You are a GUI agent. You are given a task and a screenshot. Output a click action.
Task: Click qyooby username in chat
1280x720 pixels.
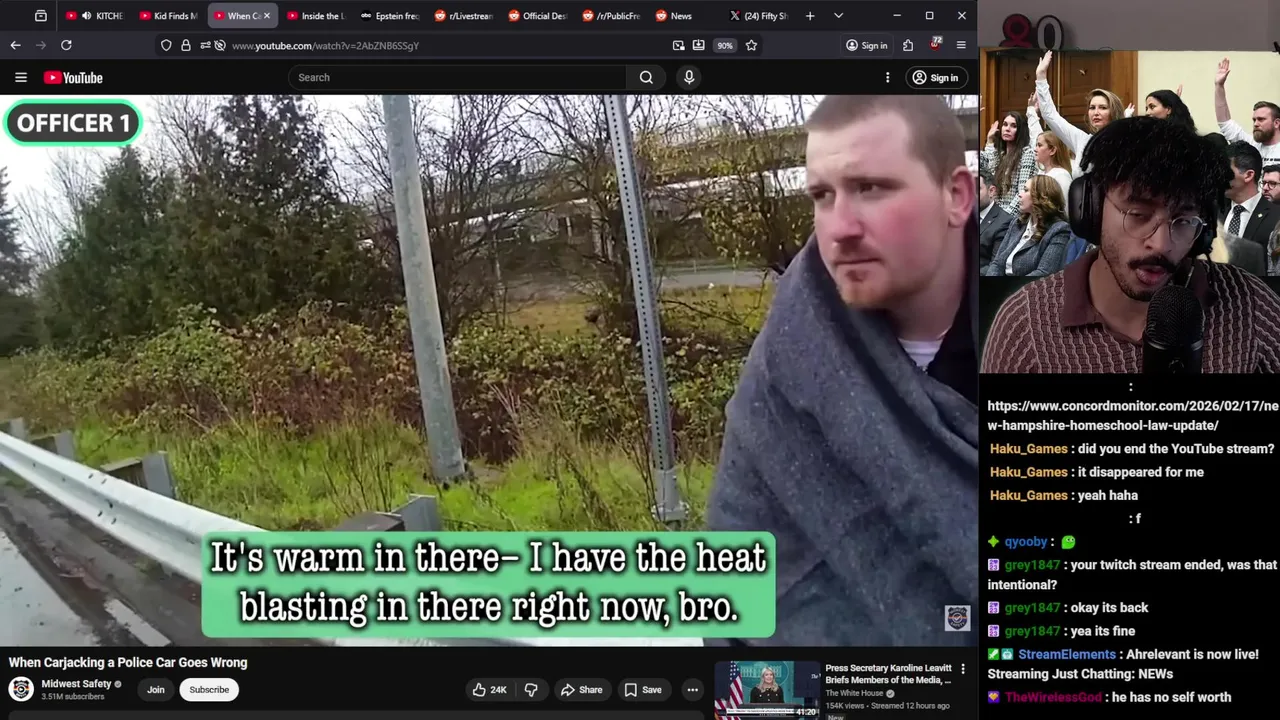(x=1026, y=541)
